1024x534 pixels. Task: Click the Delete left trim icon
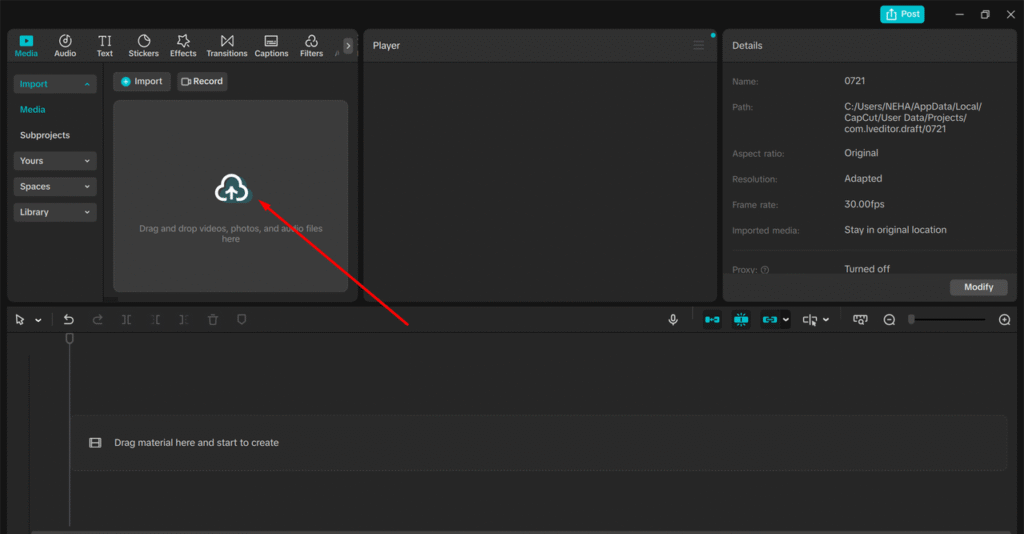pyautogui.click(x=155, y=320)
